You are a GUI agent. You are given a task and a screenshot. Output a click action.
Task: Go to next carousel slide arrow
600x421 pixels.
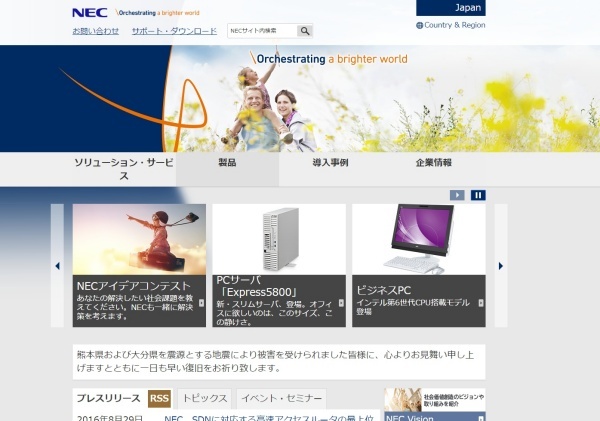[x=501, y=266]
